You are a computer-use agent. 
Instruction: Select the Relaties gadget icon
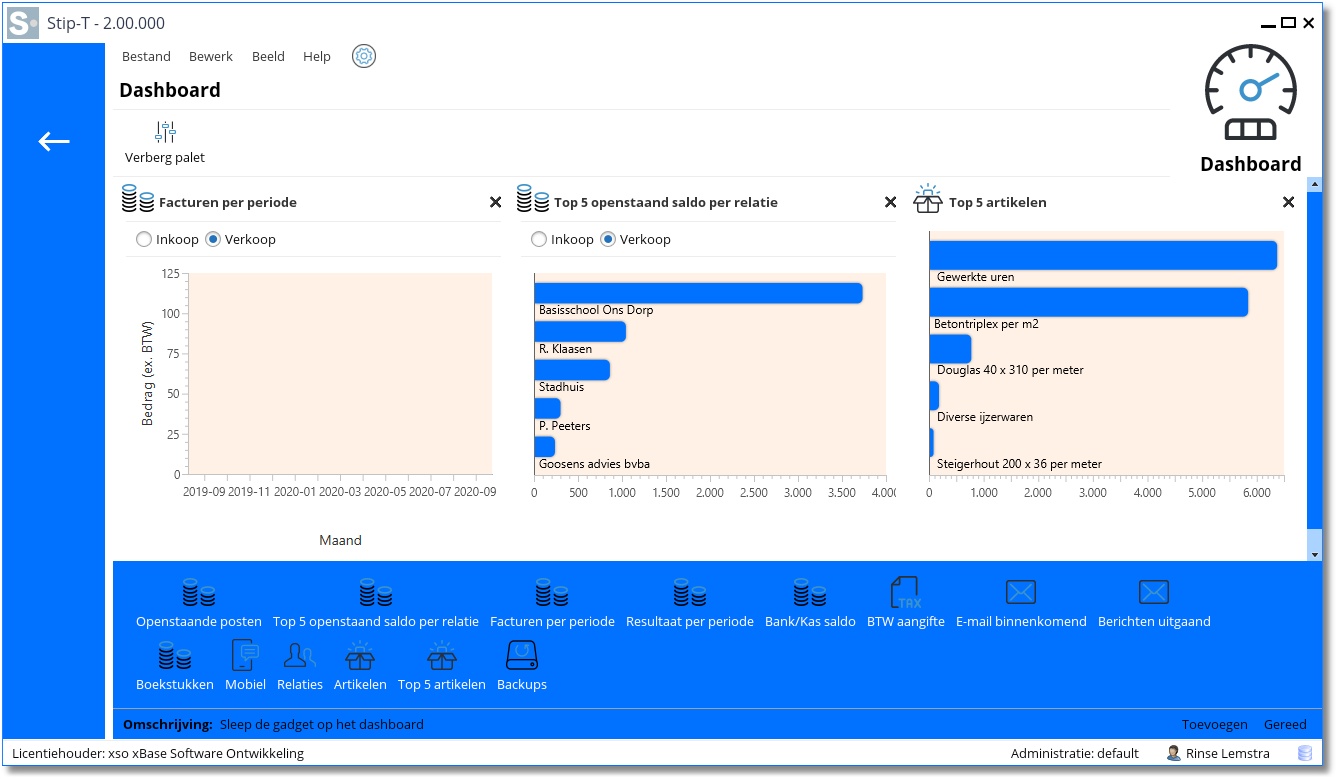tap(300, 657)
